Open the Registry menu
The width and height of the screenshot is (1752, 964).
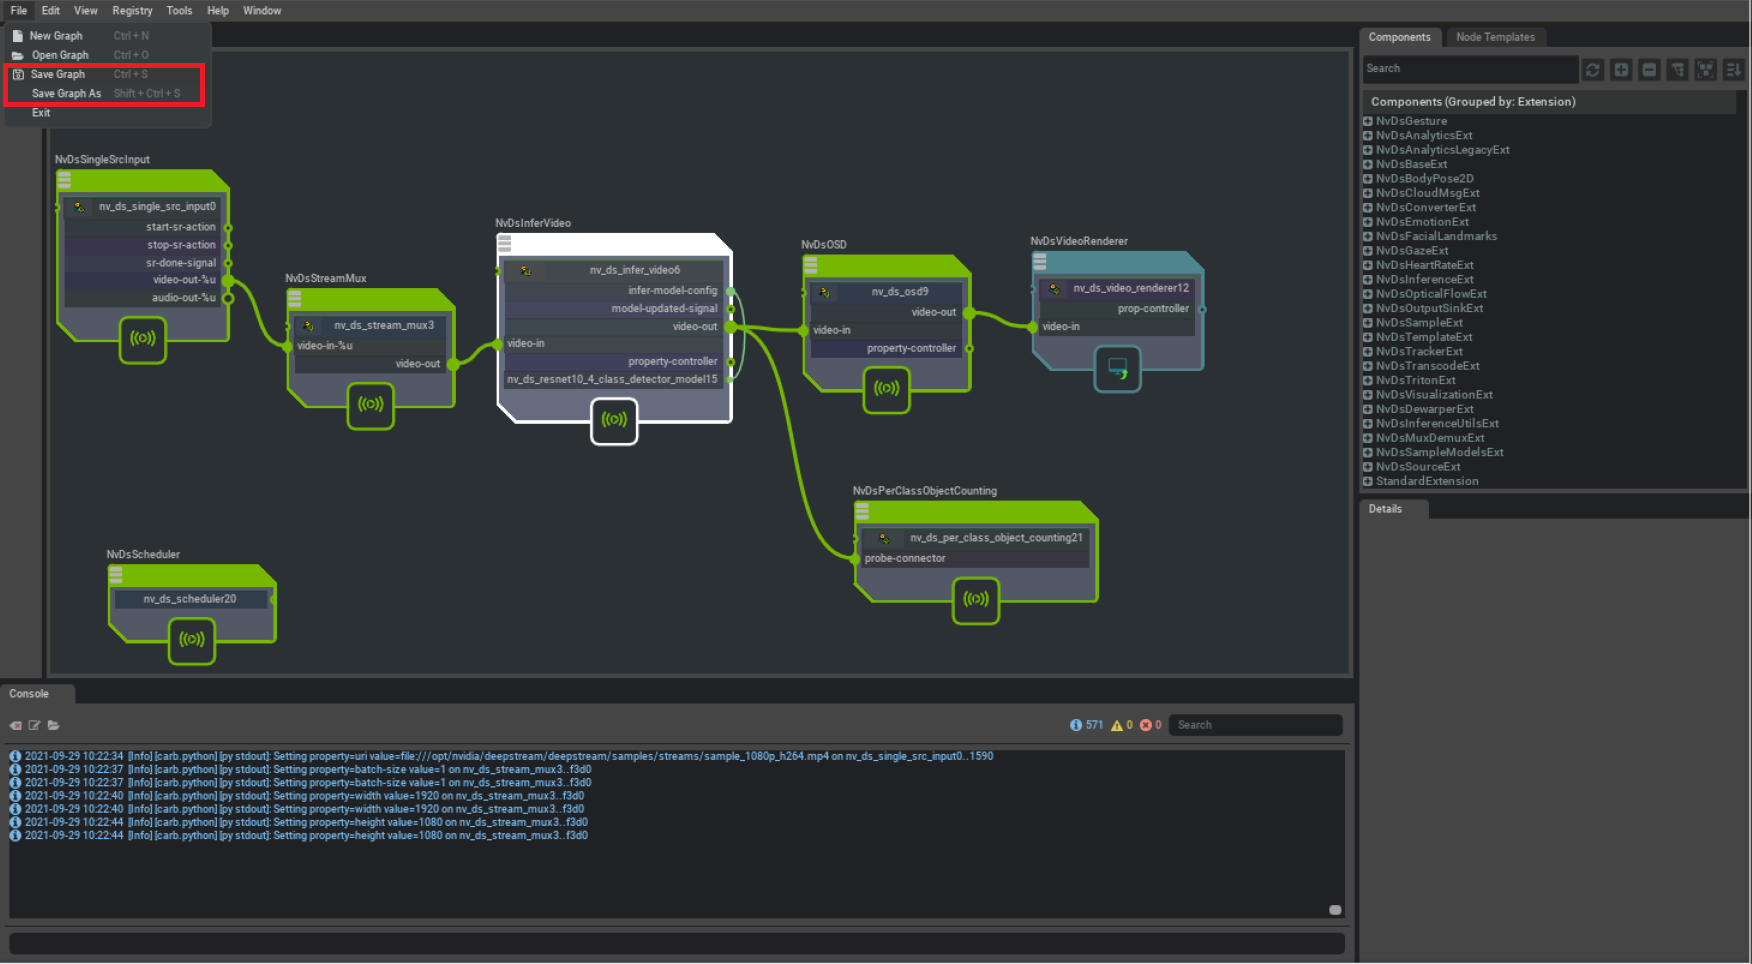(x=132, y=11)
